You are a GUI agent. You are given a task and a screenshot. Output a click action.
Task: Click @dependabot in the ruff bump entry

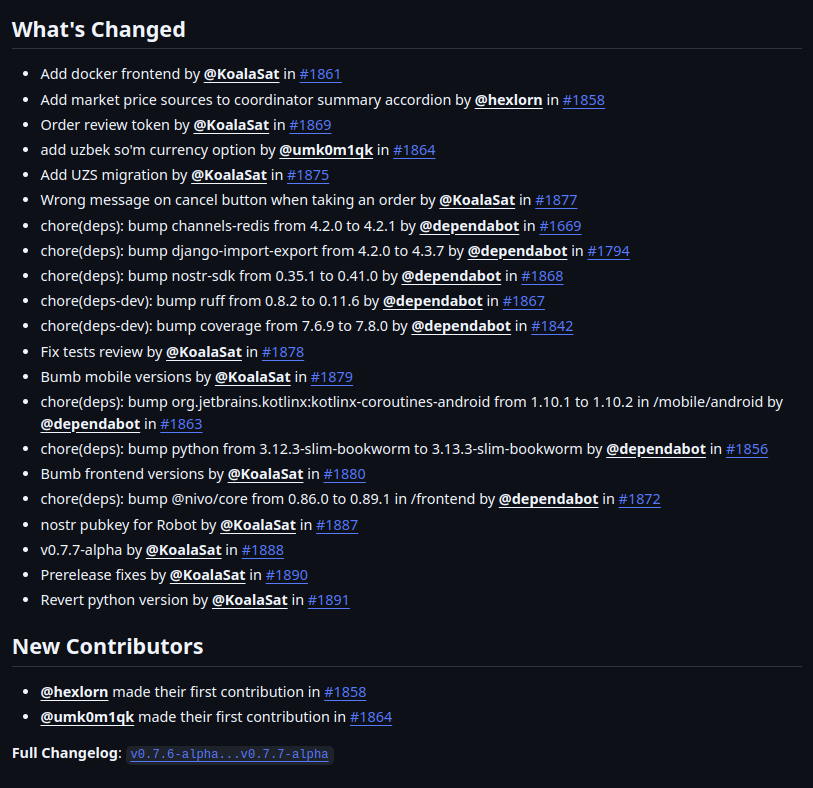click(x=432, y=301)
